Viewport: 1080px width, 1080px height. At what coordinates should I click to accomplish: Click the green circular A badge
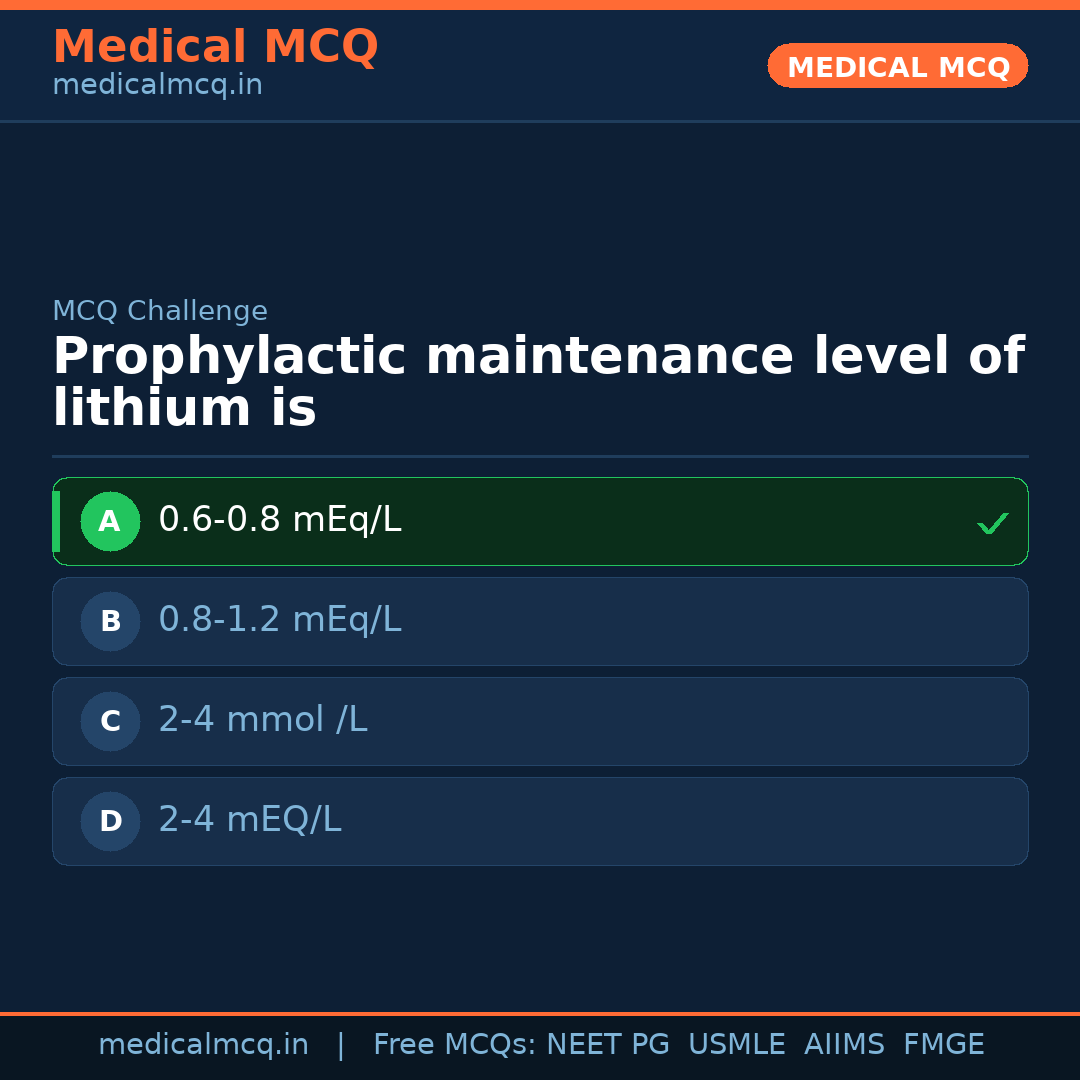tap(110, 522)
